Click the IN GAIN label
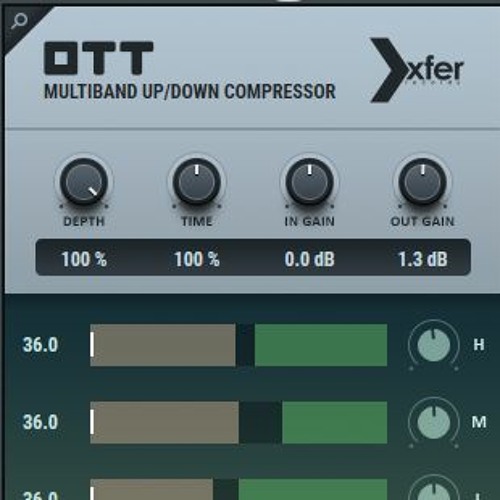 pyautogui.click(x=310, y=222)
